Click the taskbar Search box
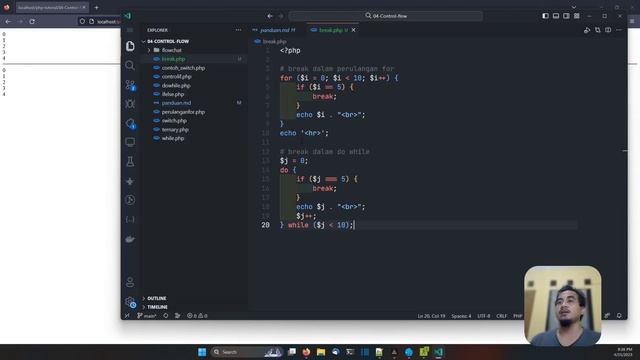 (x=247, y=352)
